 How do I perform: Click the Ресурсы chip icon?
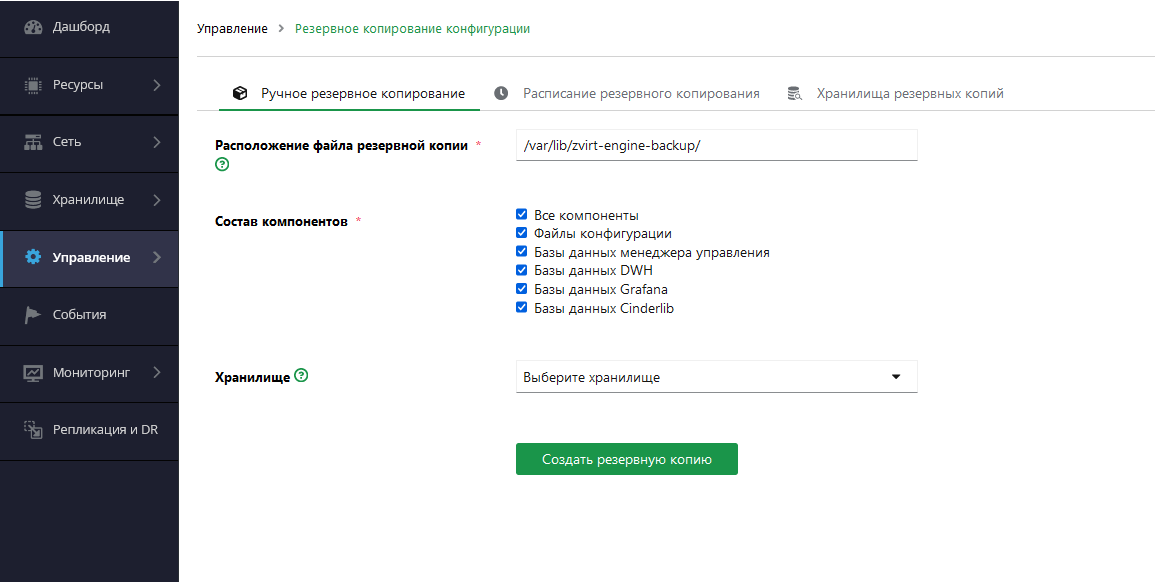click(x=33, y=85)
